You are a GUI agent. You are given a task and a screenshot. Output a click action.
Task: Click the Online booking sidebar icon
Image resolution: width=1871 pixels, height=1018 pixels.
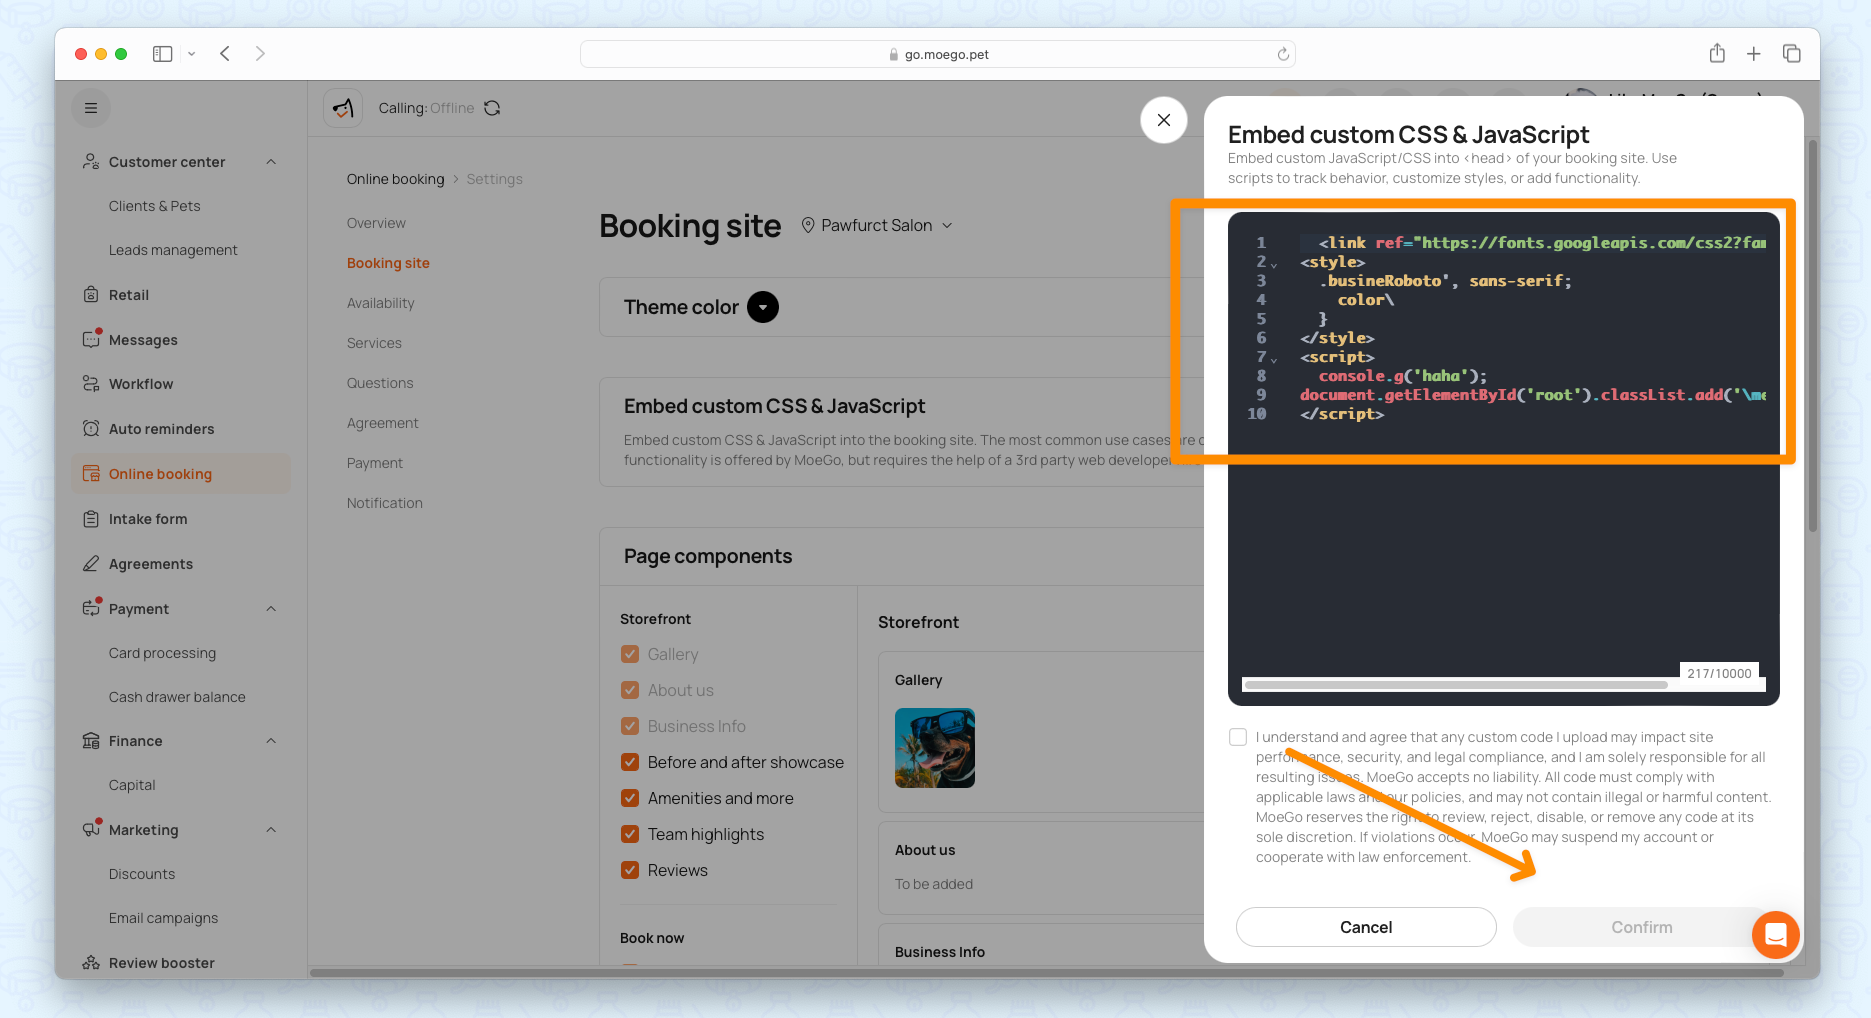coord(91,474)
